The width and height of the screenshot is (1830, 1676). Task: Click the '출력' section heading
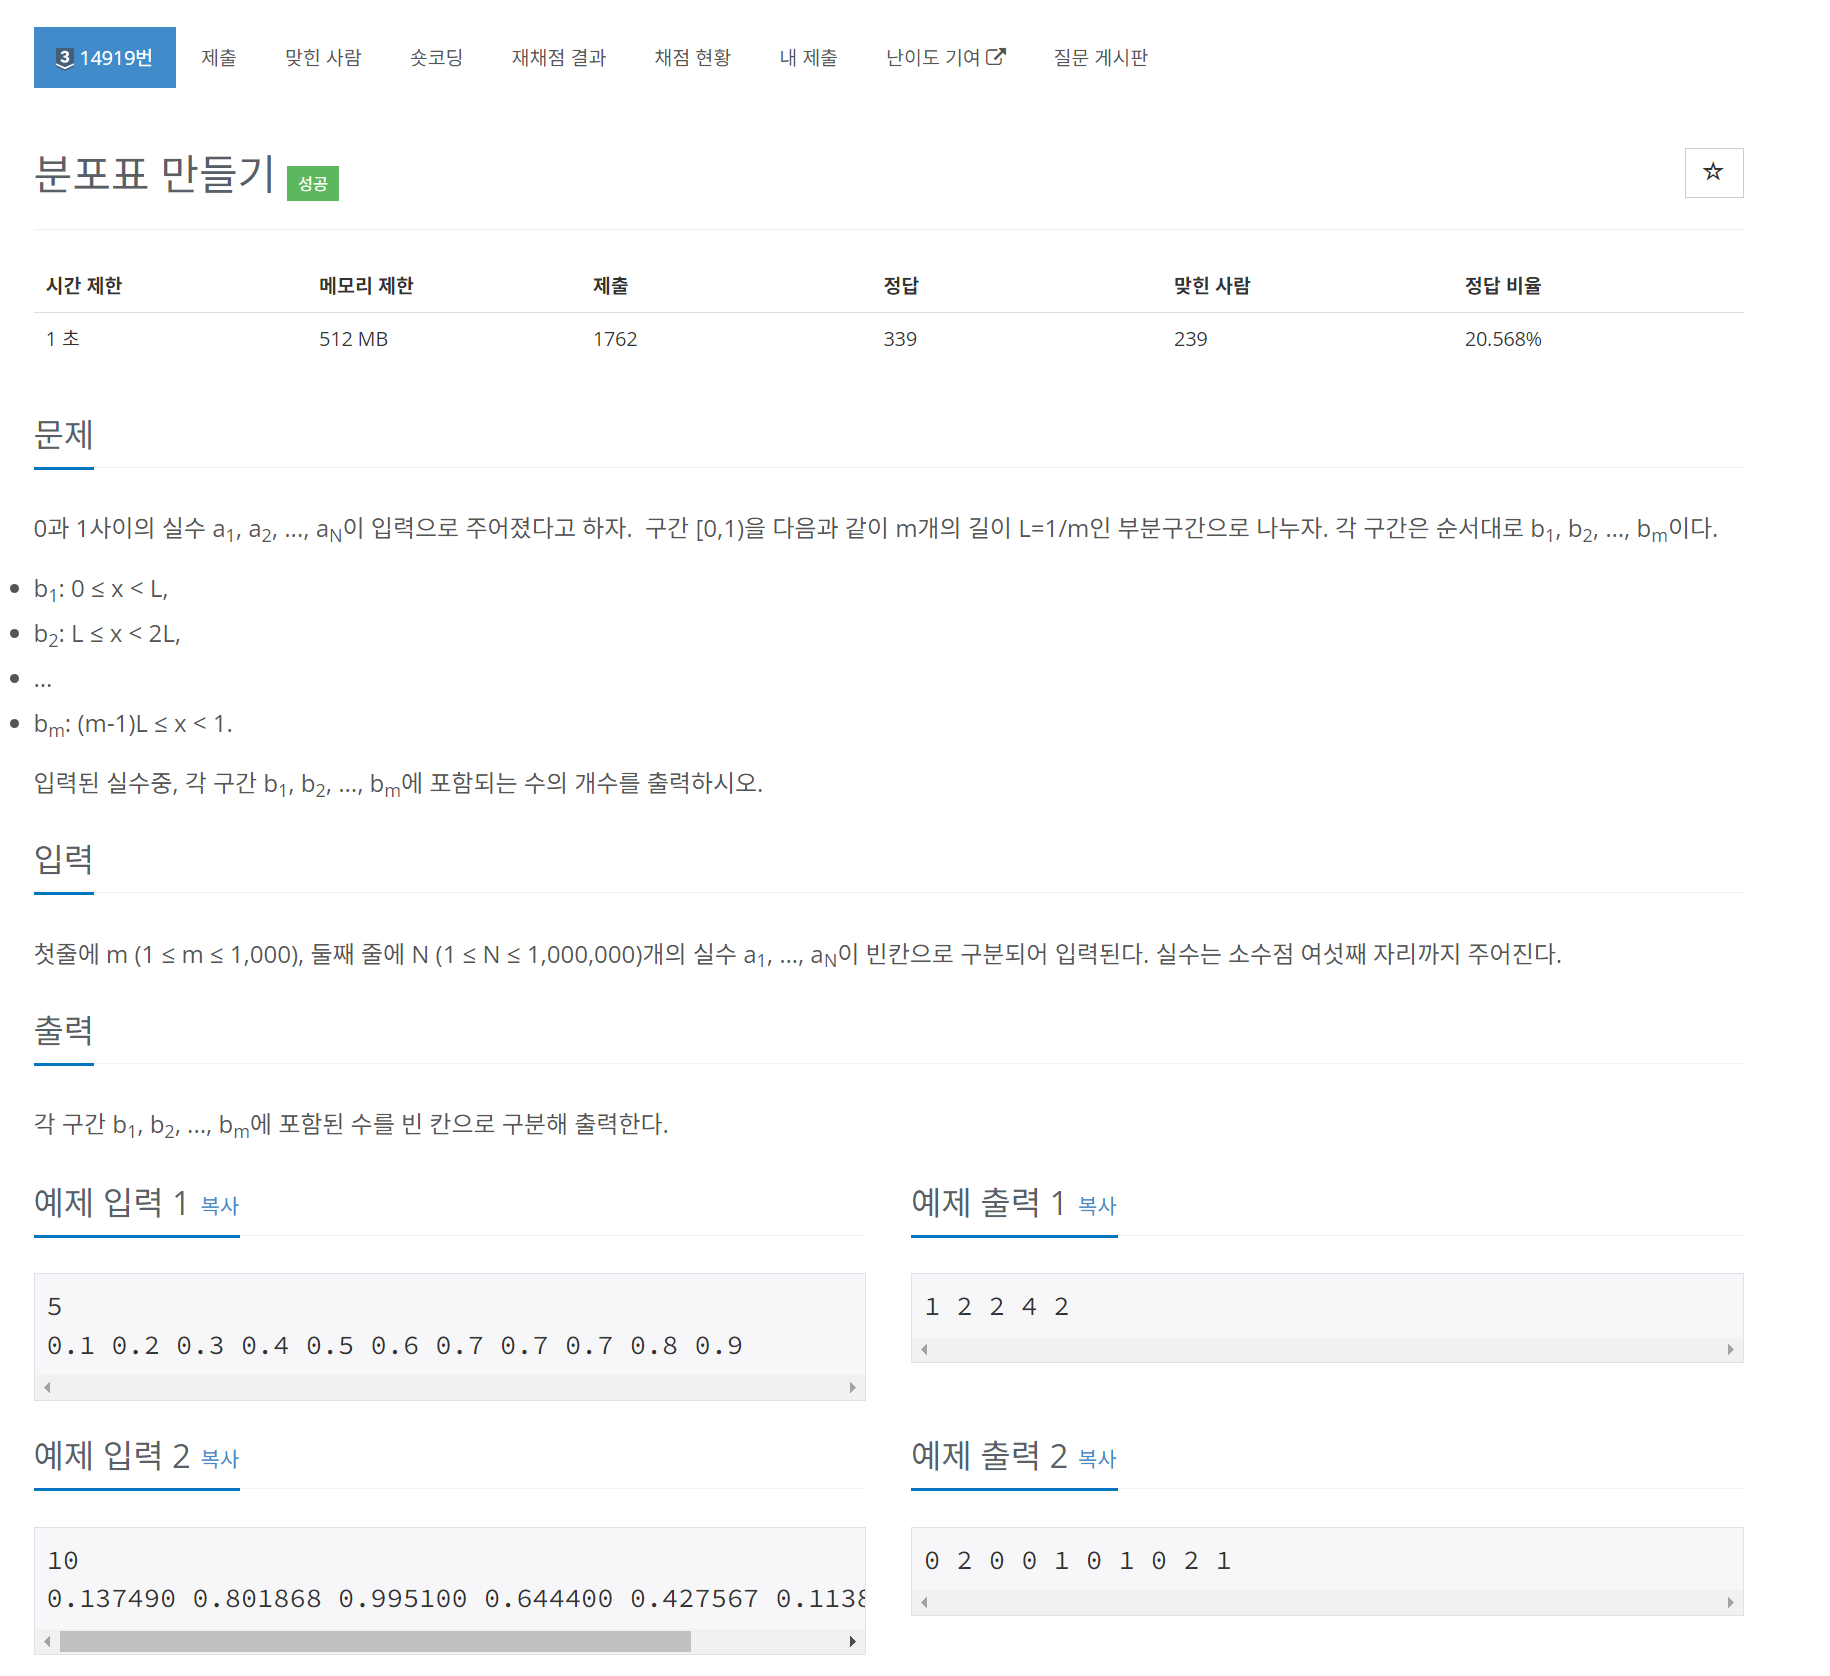tap(64, 1031)
